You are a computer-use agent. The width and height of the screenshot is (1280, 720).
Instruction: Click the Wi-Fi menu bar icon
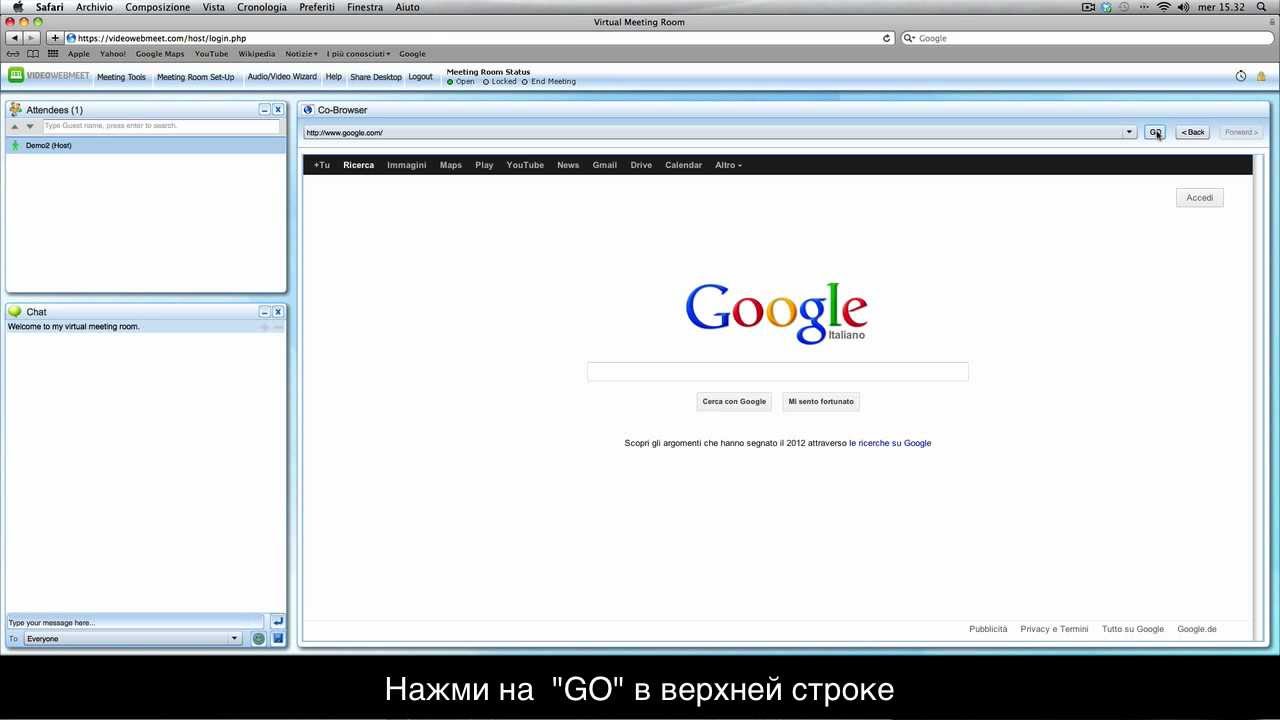(x=1164, y=7)
